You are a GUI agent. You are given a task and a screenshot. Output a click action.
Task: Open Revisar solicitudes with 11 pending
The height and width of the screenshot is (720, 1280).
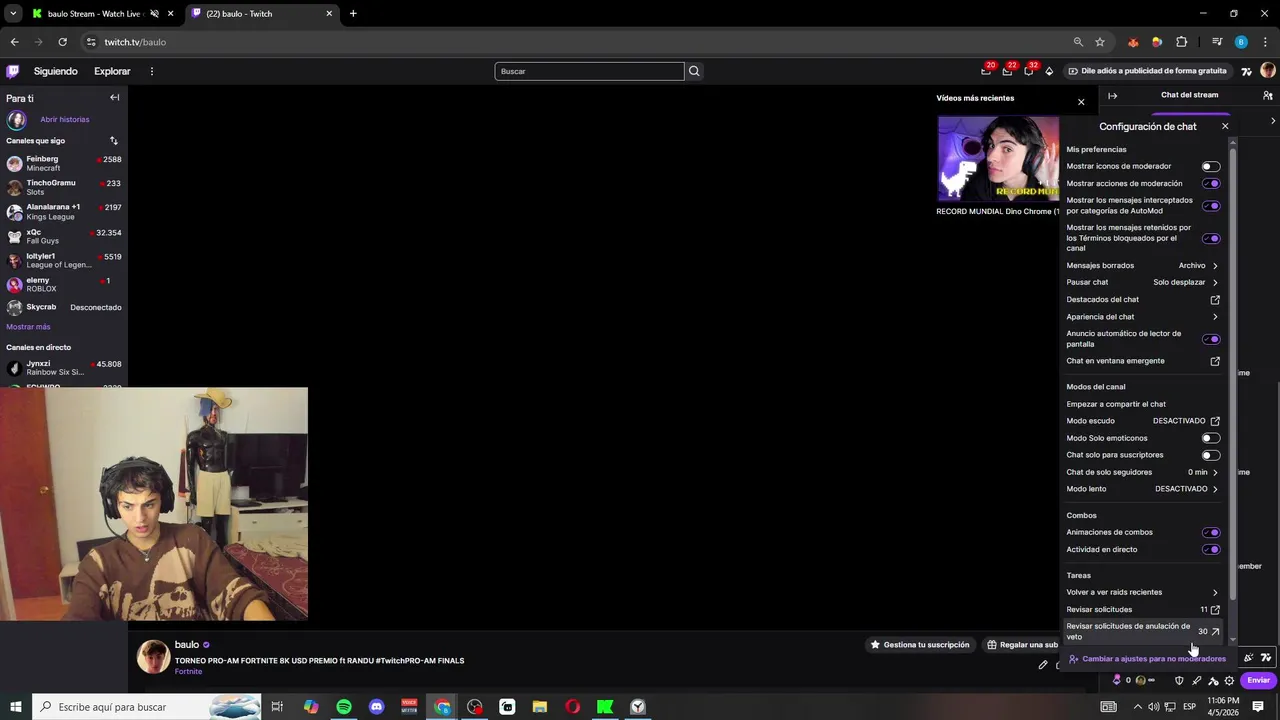[x=1143, y=609]
